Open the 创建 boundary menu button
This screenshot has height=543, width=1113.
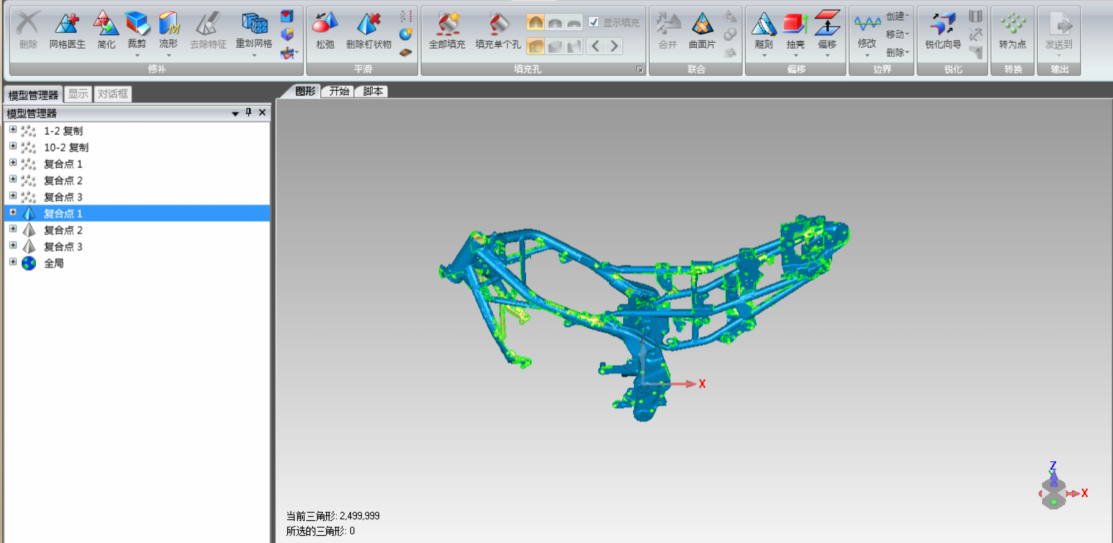pos(897,16)
